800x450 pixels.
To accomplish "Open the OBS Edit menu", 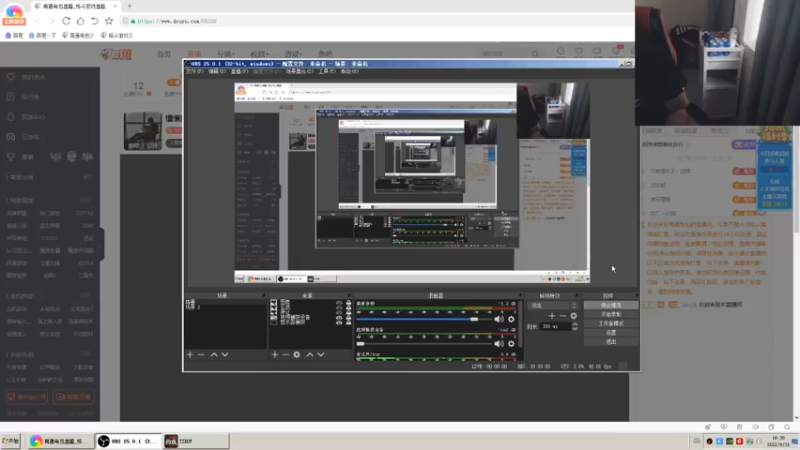I will pos(217,71).
